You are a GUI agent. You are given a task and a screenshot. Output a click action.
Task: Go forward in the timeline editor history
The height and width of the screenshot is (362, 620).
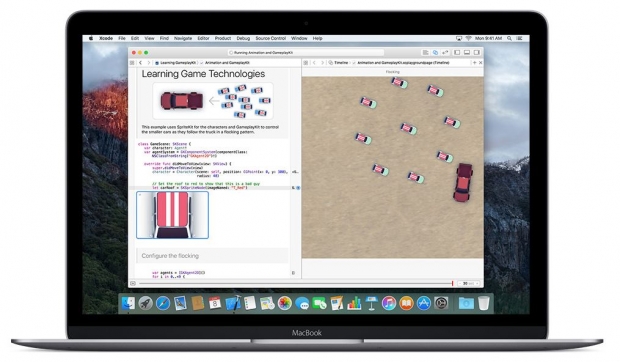pyautogui.click(x=322, y=63)
